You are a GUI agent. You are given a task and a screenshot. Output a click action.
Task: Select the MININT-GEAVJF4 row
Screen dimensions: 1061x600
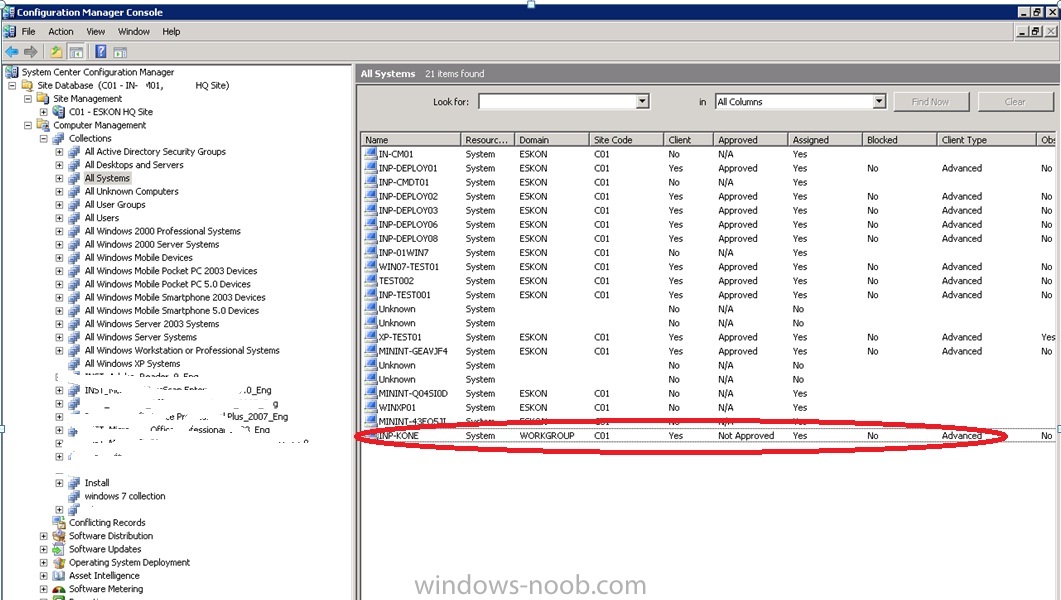[x=708, y=351]
